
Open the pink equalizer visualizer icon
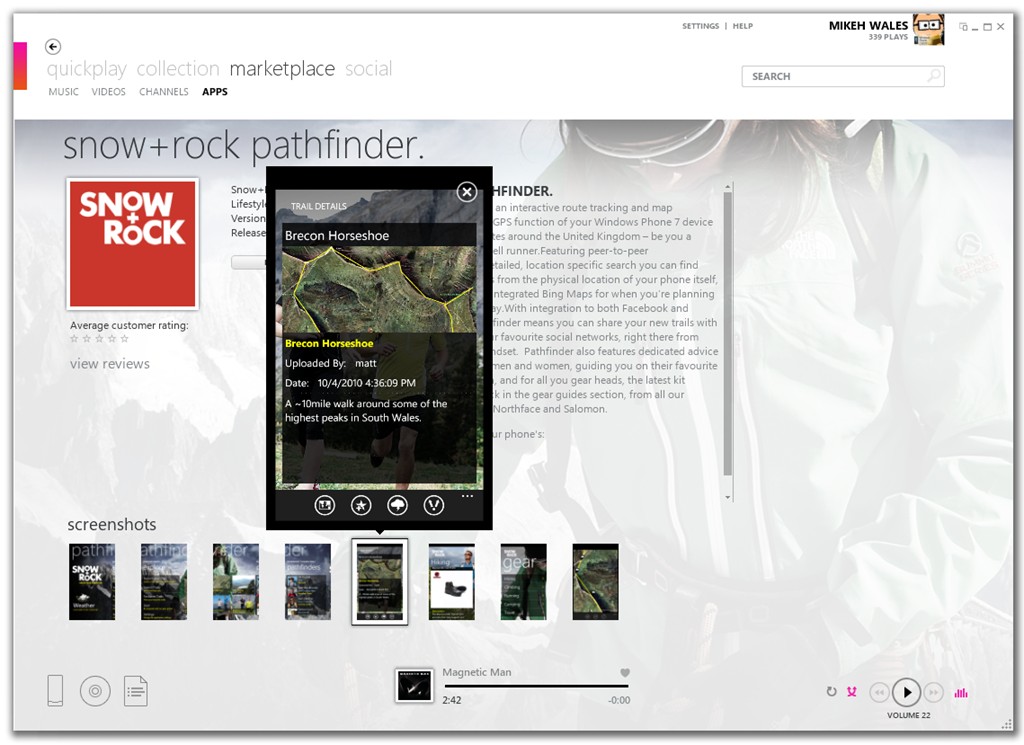[x=961, y=692]
